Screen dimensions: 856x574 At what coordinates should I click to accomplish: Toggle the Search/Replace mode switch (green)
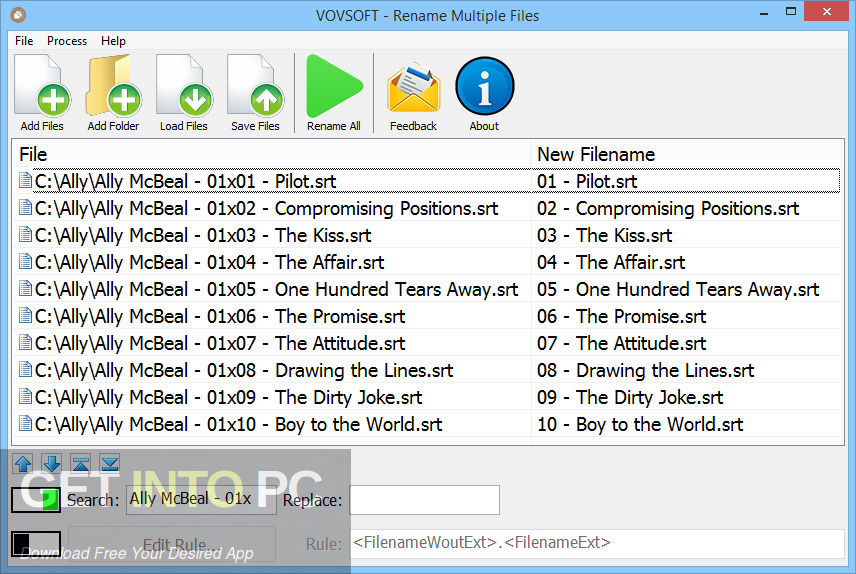click(x=36, y=499)
